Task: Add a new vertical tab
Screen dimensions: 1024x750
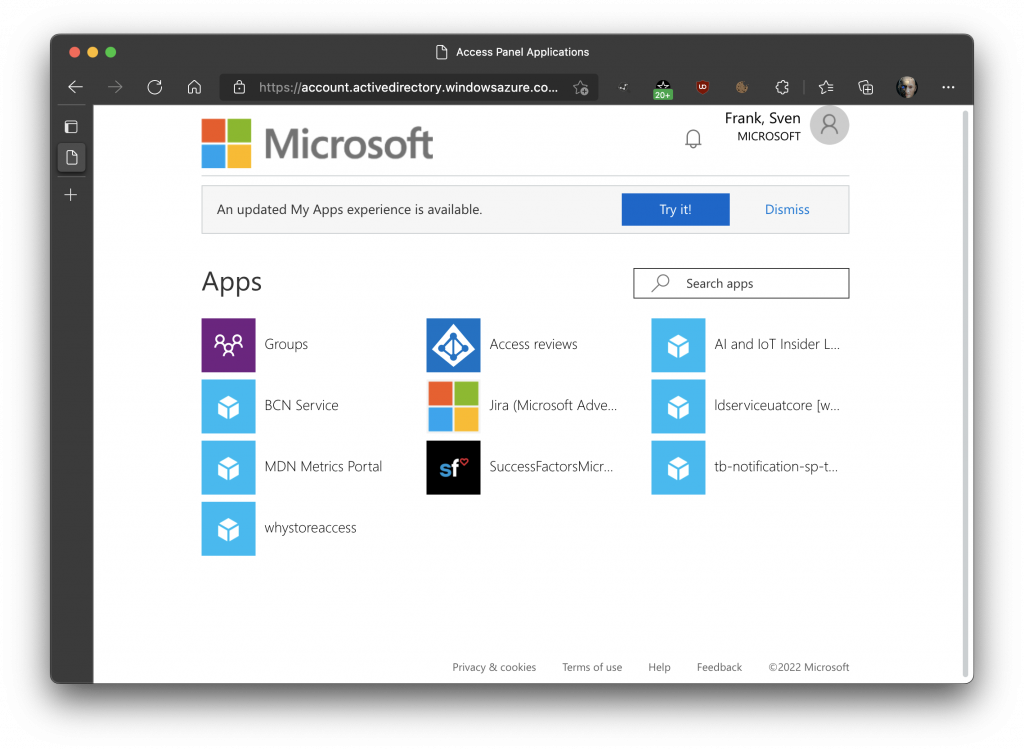Action: (x=71, y=195)
